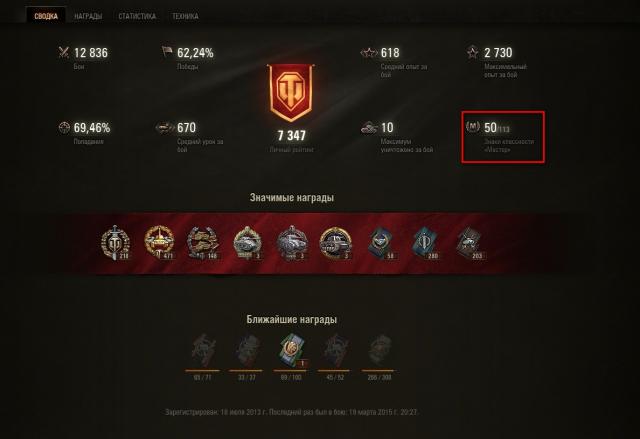Click the flag victories icon next to 62,24%
The height and width of the screenshot is (439, 640).
tap(167, 52)
